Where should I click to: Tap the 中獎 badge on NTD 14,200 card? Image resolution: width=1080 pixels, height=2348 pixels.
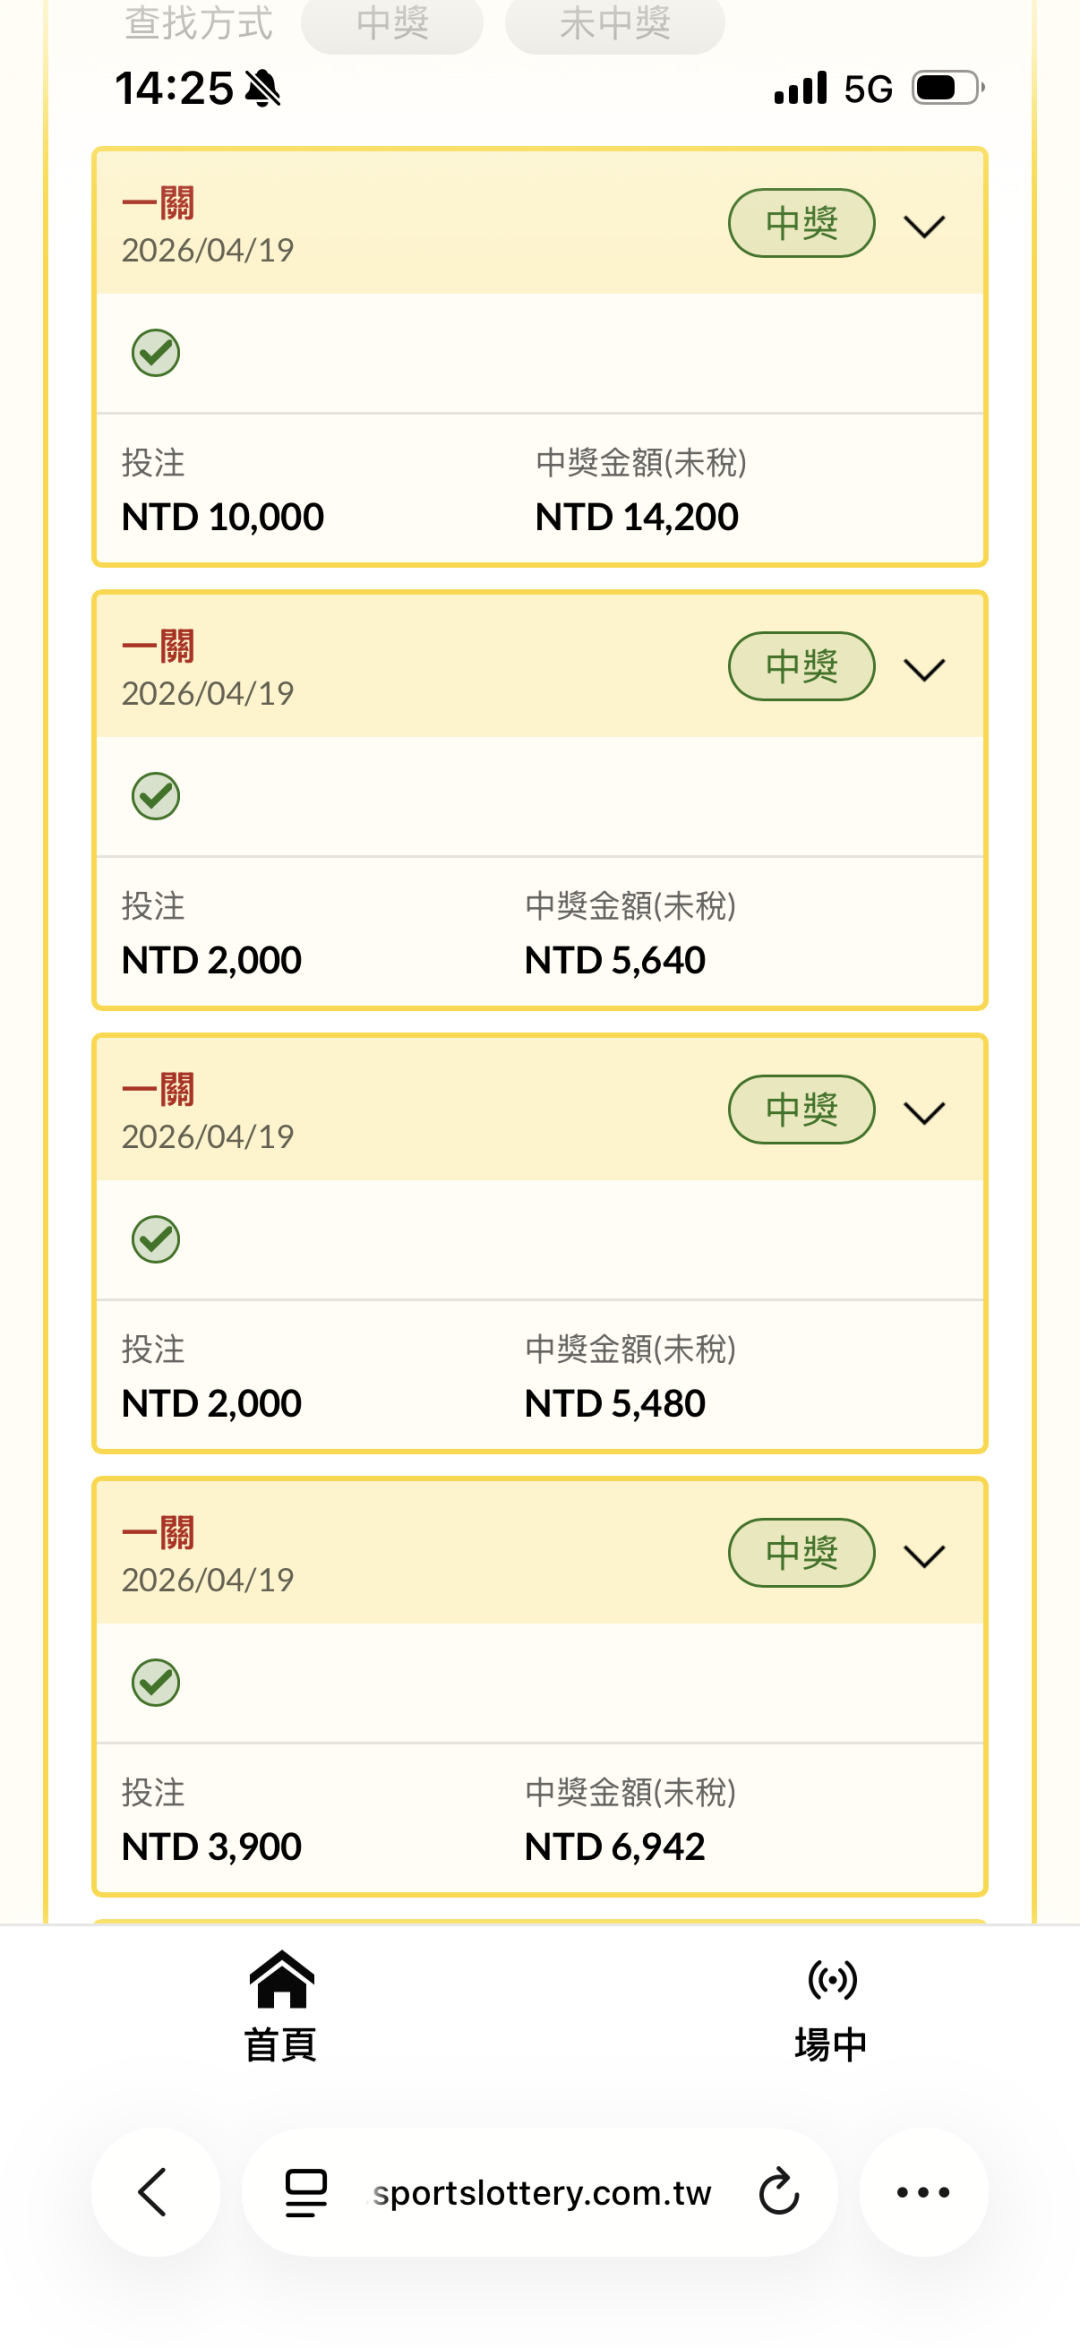(801, 223)
